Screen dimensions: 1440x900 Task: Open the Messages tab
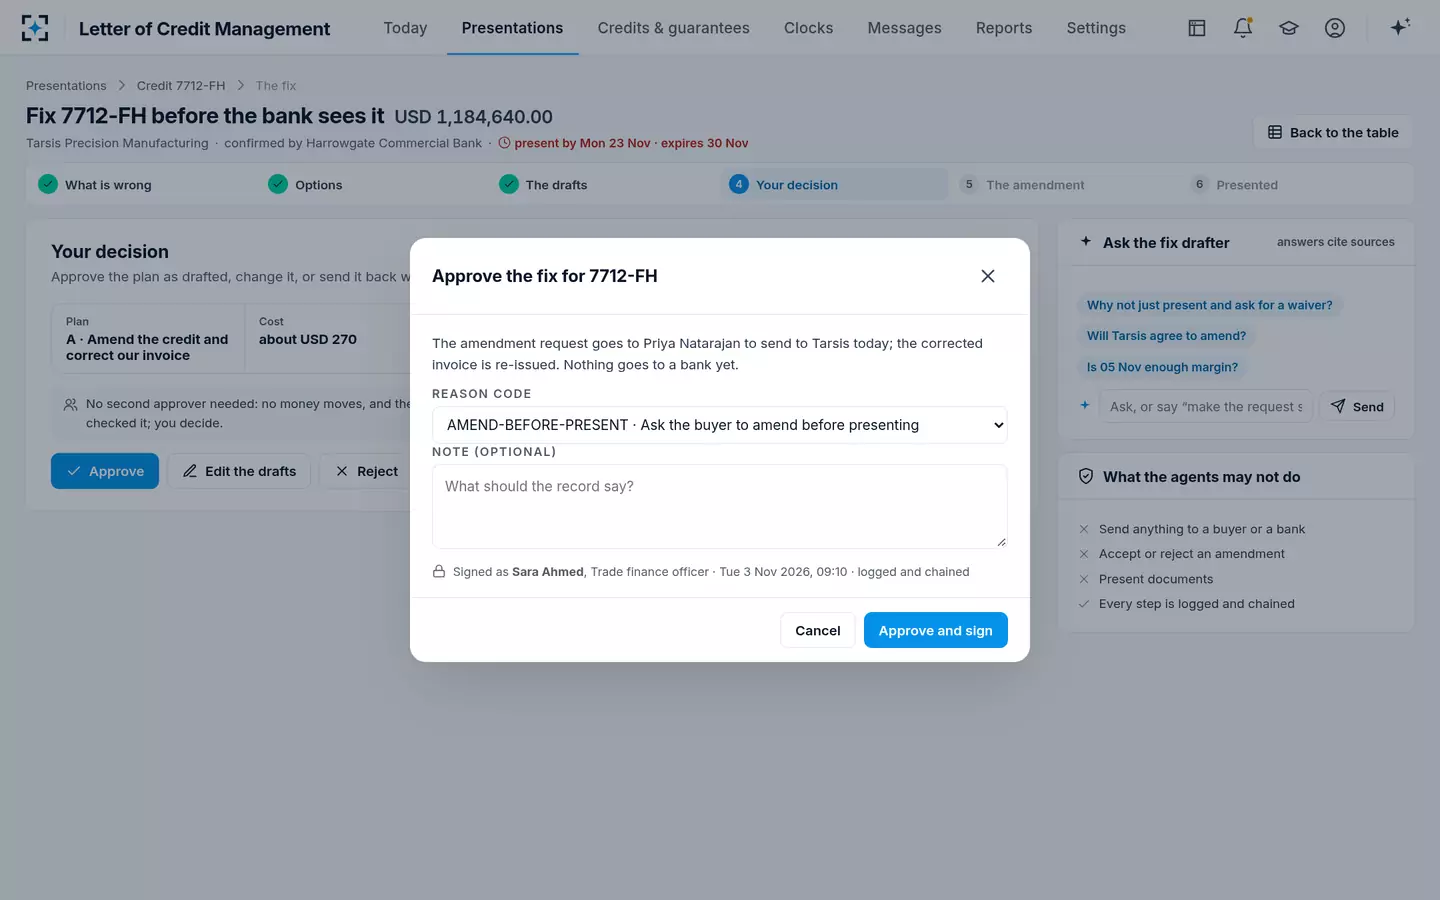point(905,28)
